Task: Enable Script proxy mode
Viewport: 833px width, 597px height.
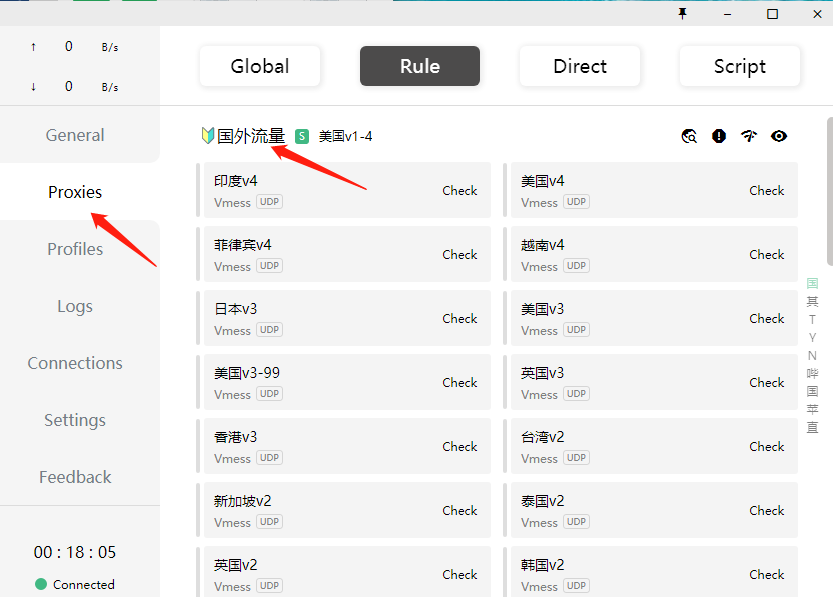Action: pos(740,66)
